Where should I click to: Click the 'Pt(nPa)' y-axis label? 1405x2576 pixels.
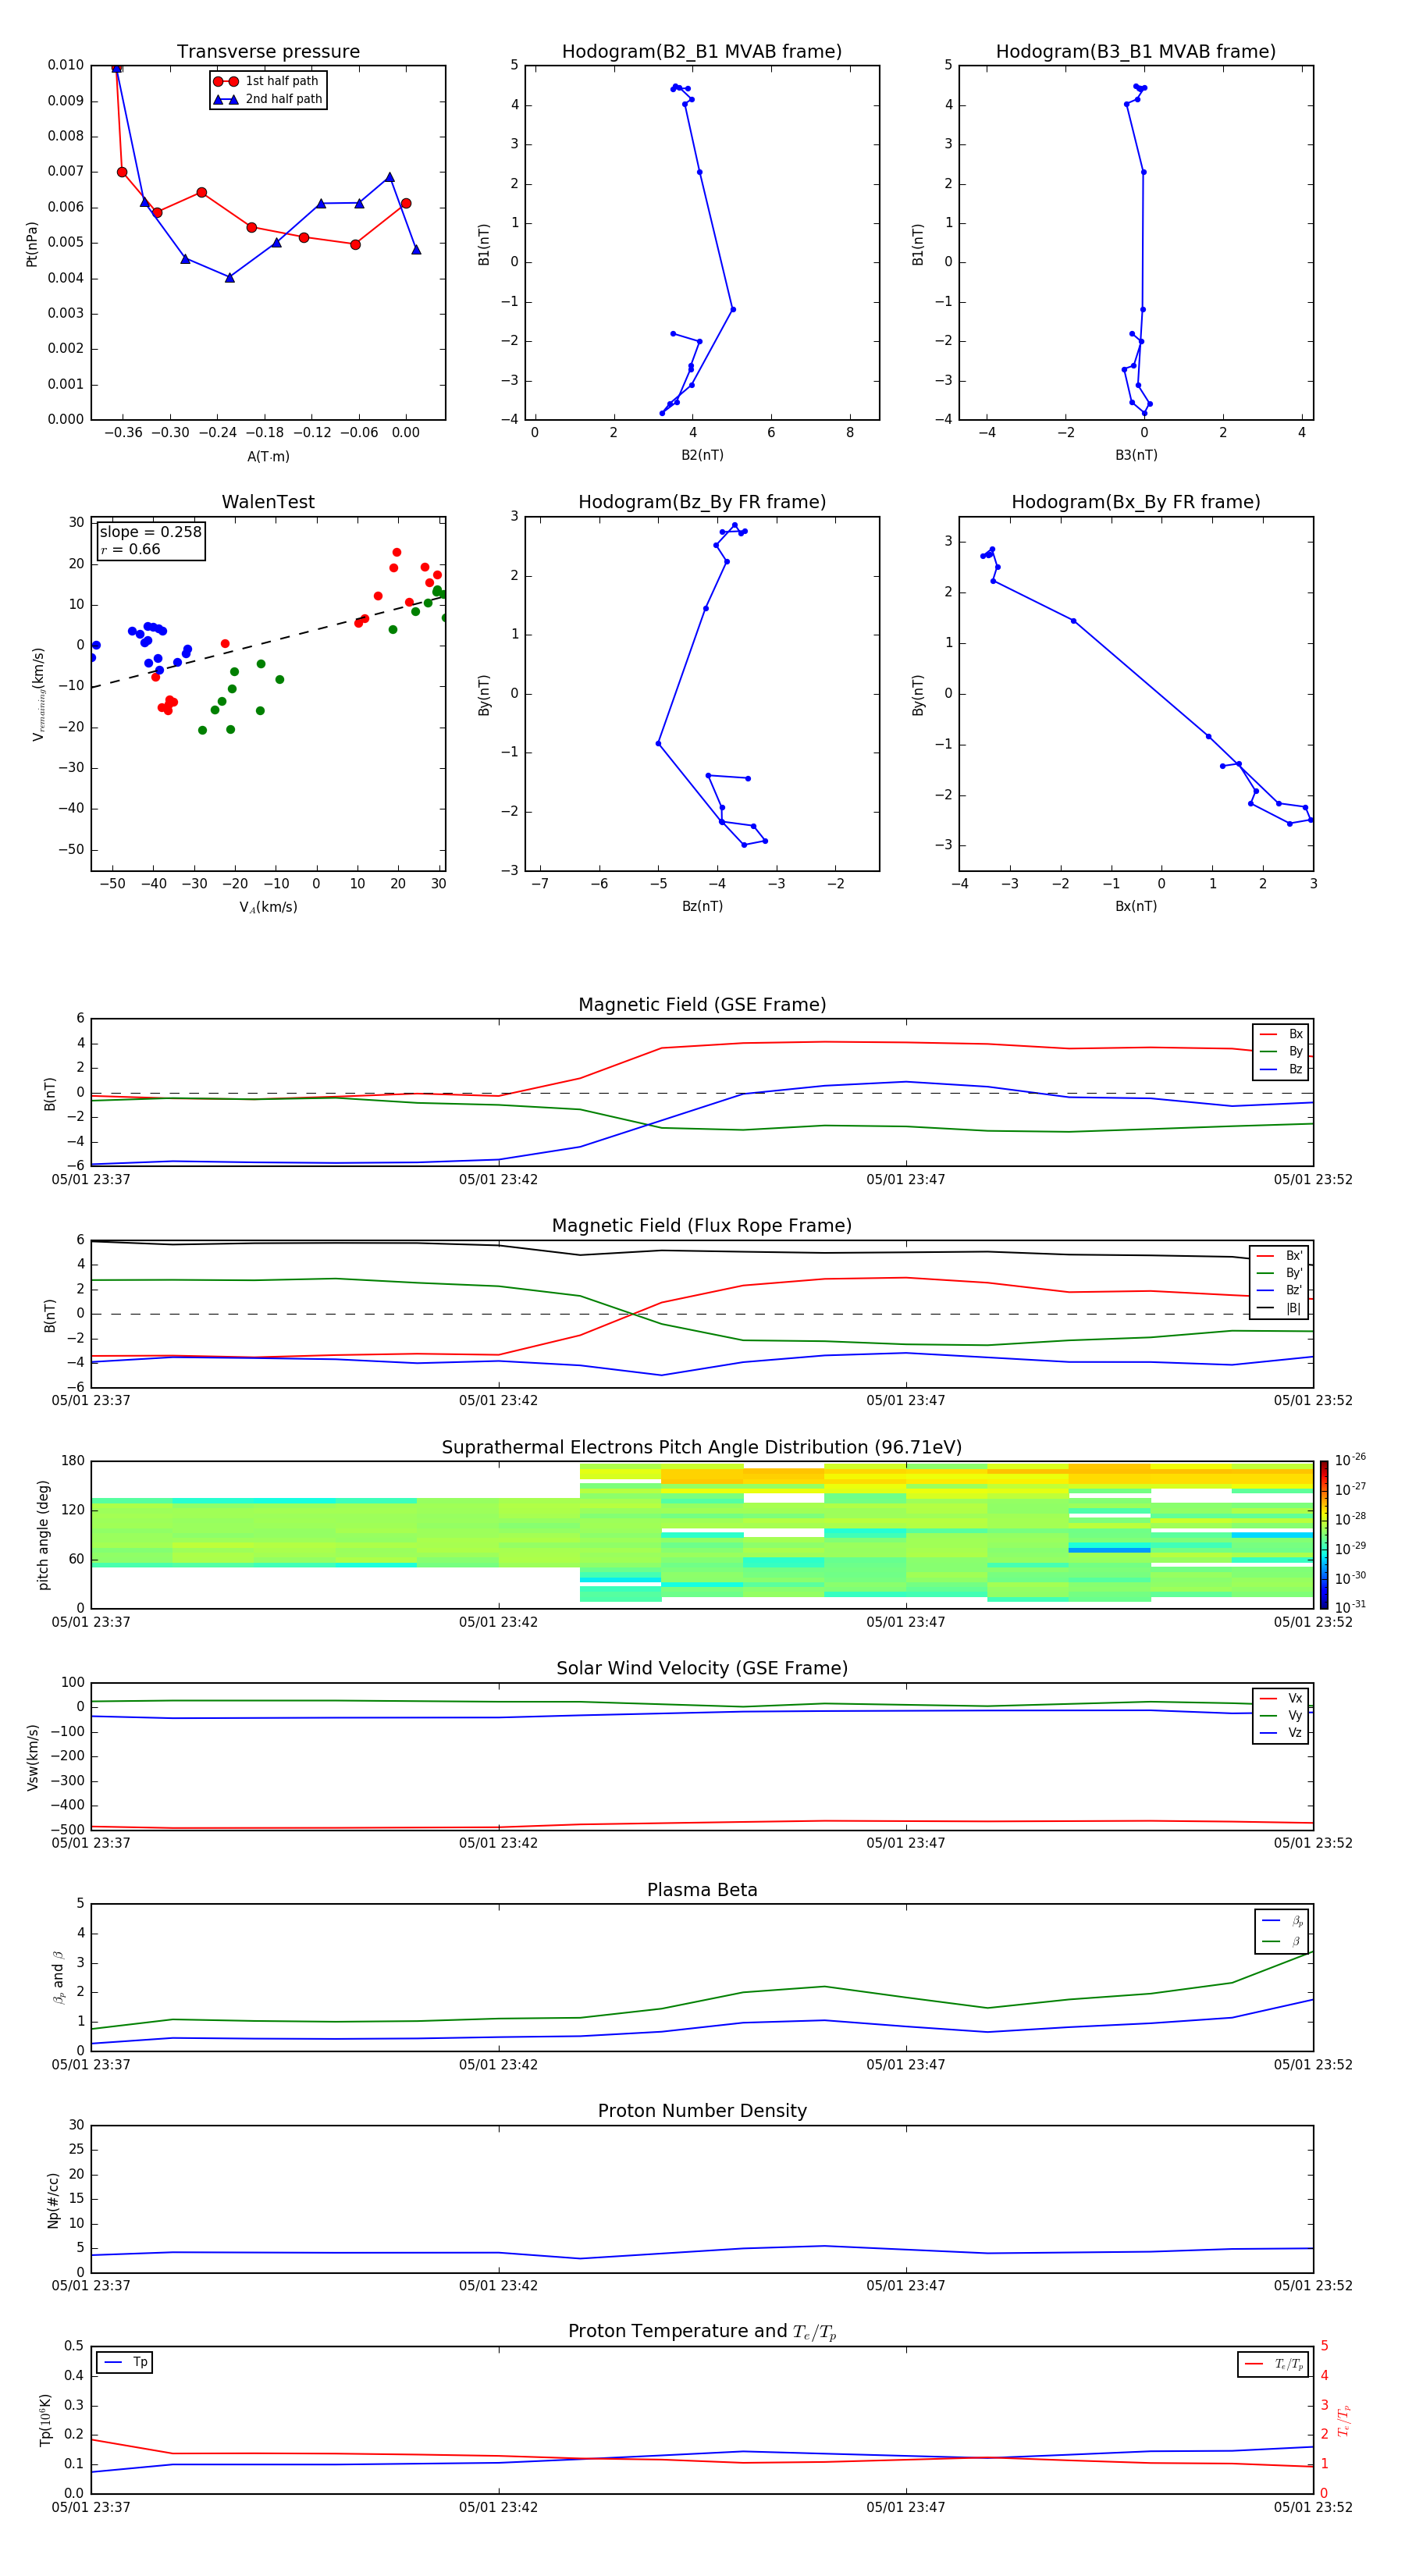point(32,243)
